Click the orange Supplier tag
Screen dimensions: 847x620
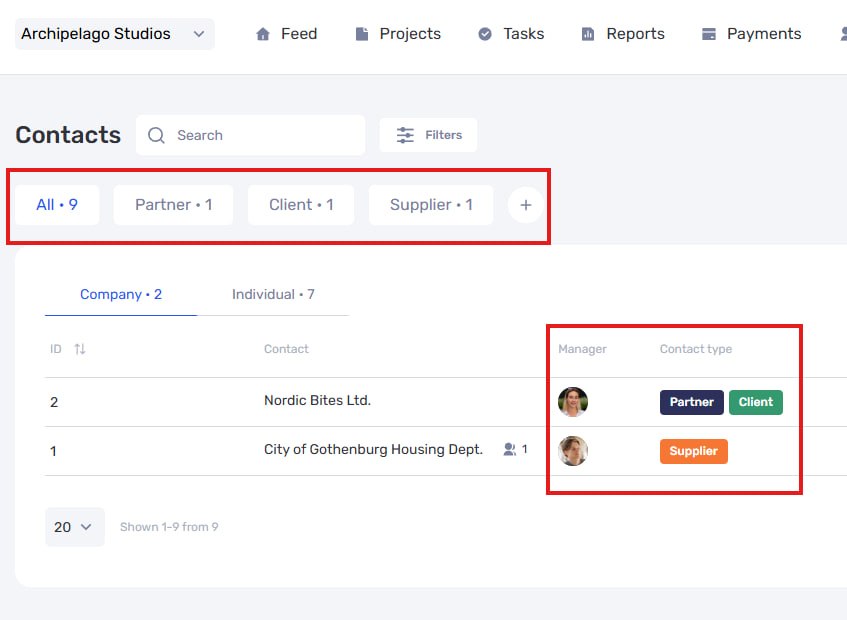(x=694, y=451)
